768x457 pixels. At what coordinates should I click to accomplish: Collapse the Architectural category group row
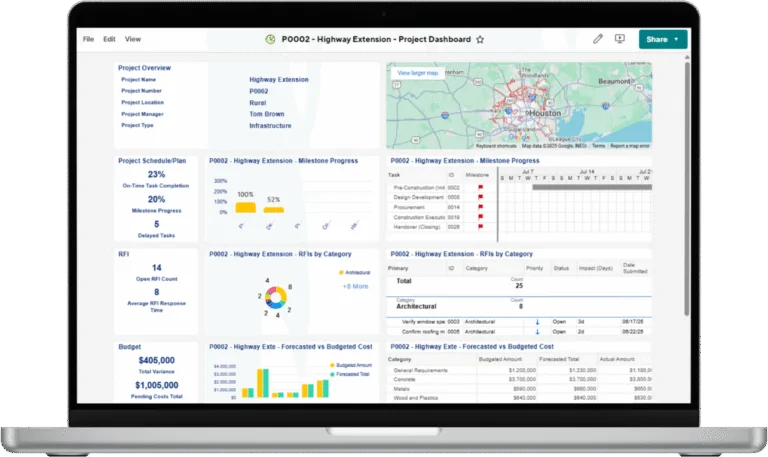(x=428, y=304)
